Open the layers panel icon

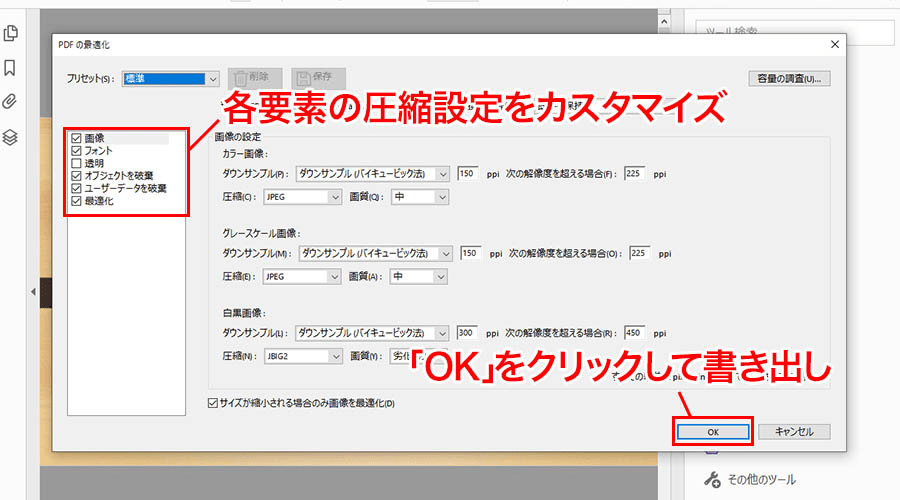point(10,137)
